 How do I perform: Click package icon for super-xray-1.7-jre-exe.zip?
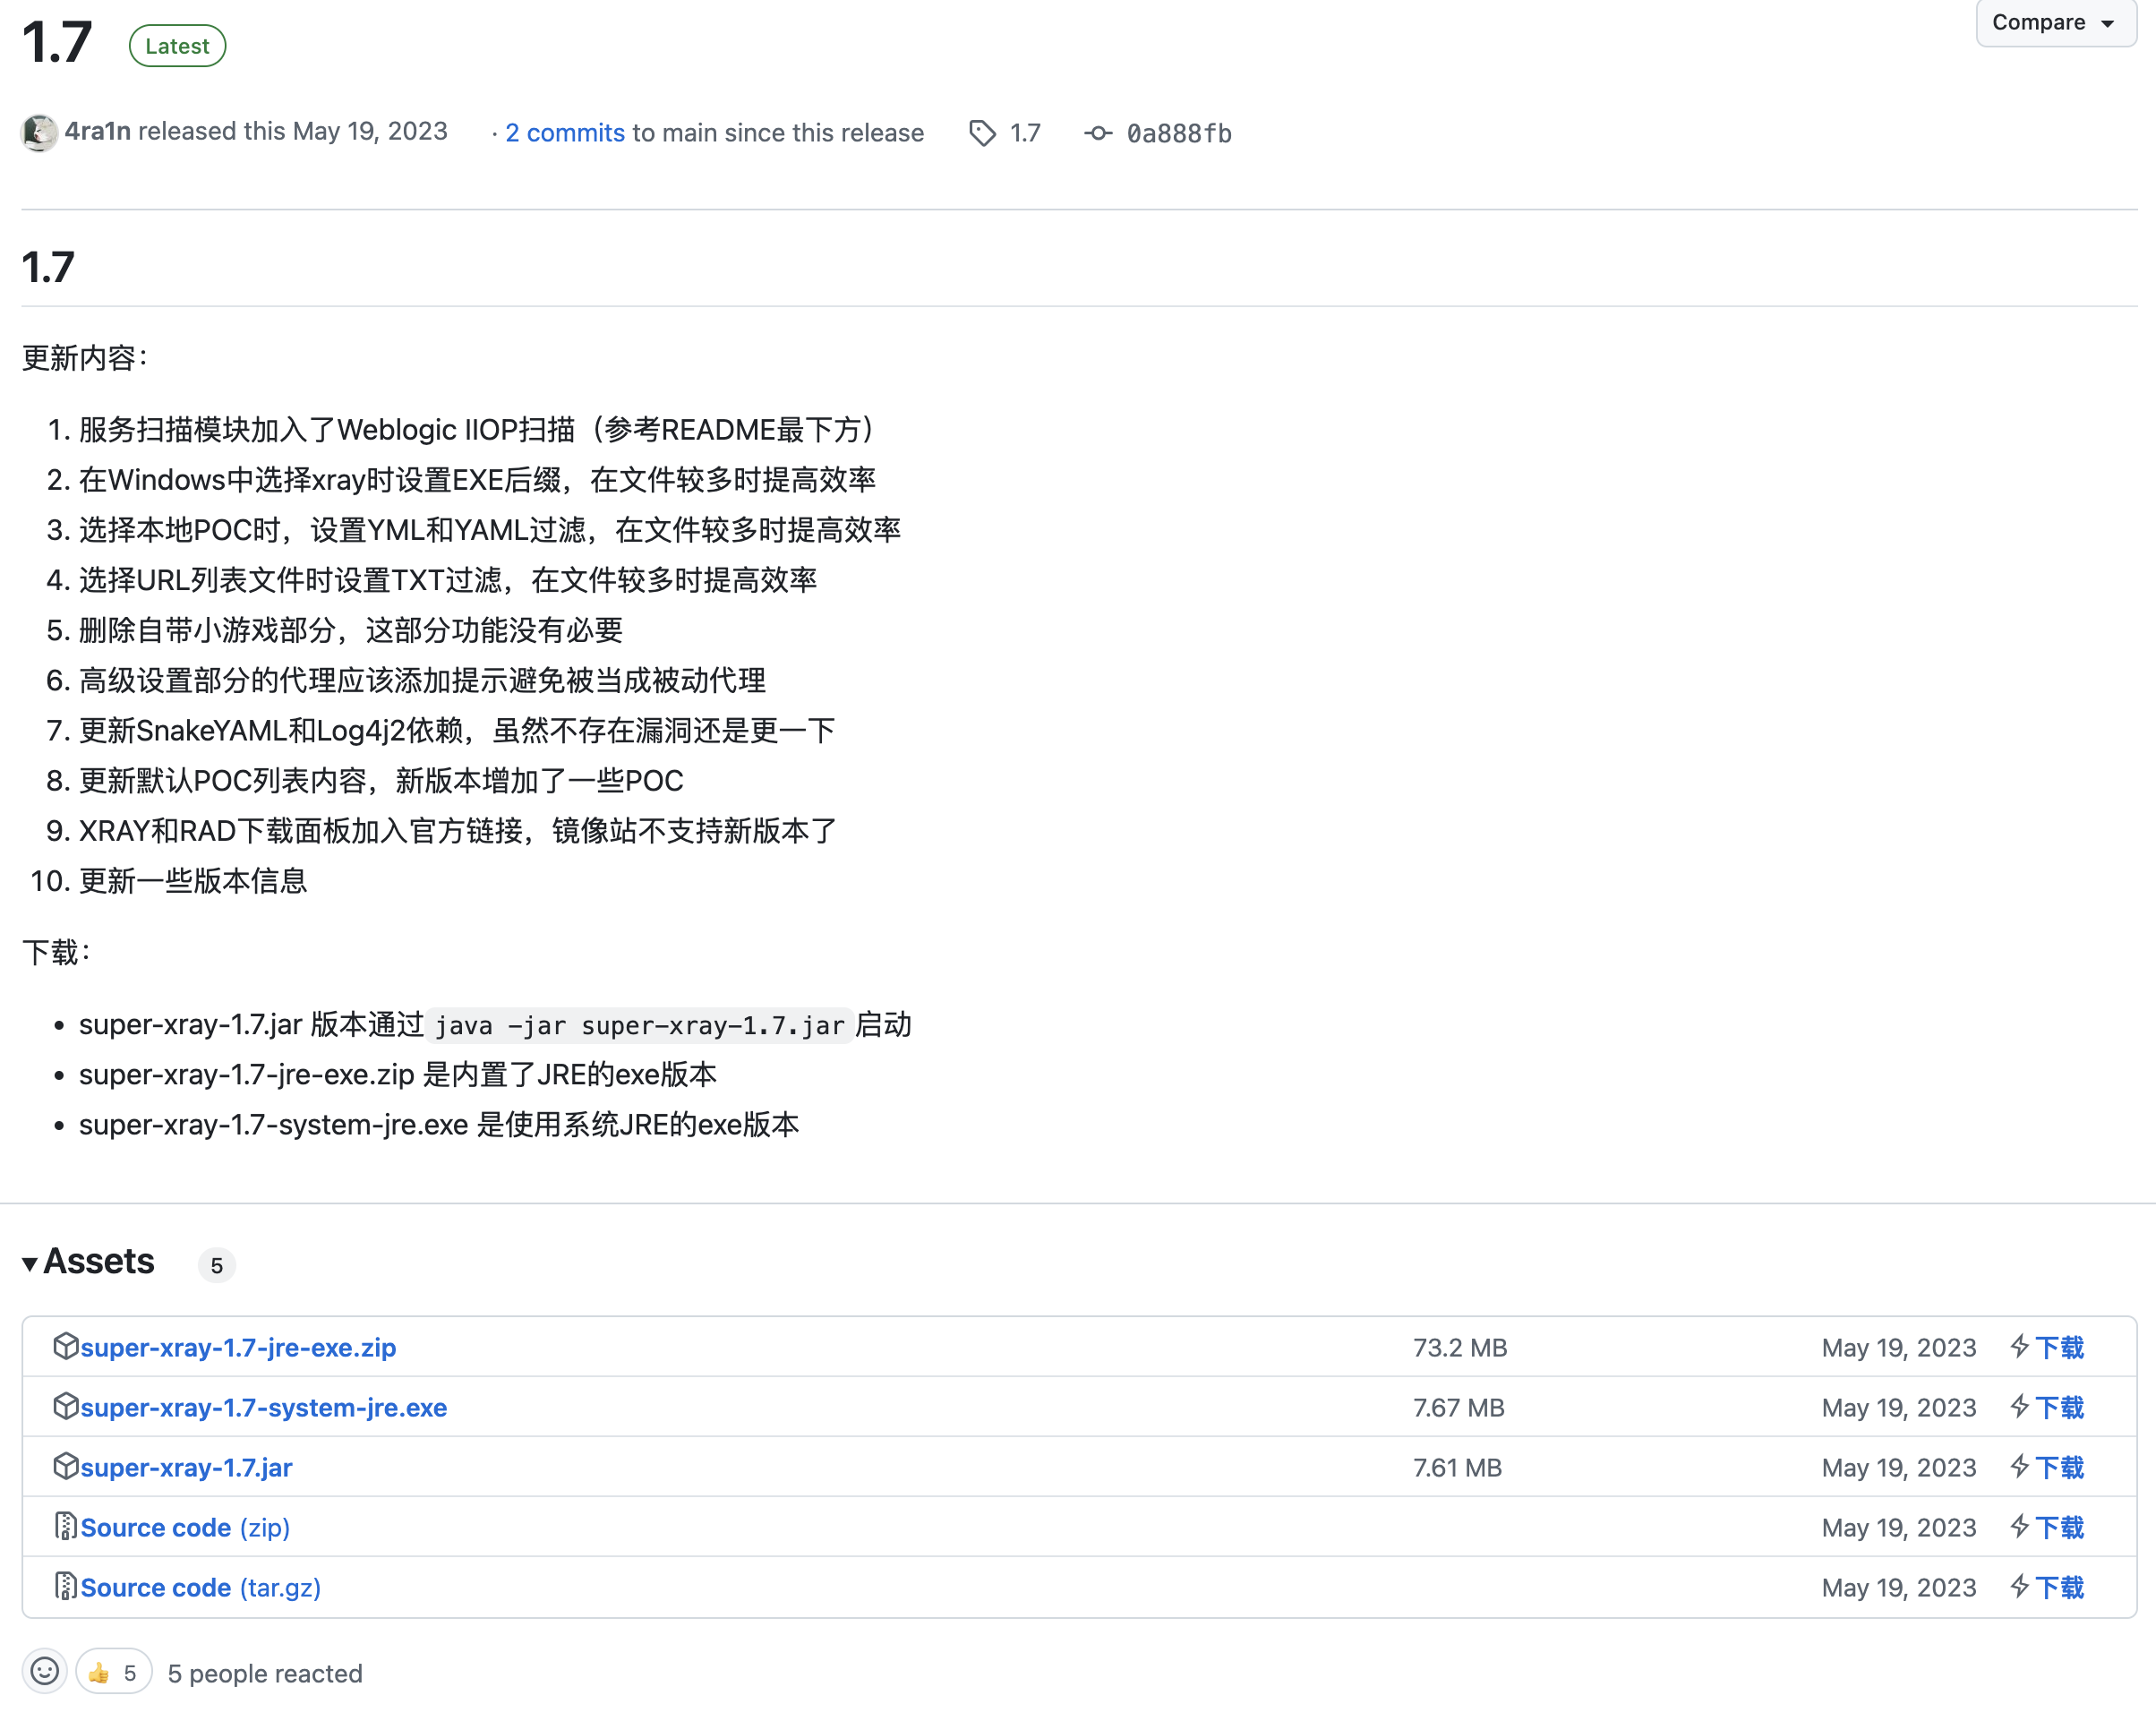click(x=65, y=1346)
